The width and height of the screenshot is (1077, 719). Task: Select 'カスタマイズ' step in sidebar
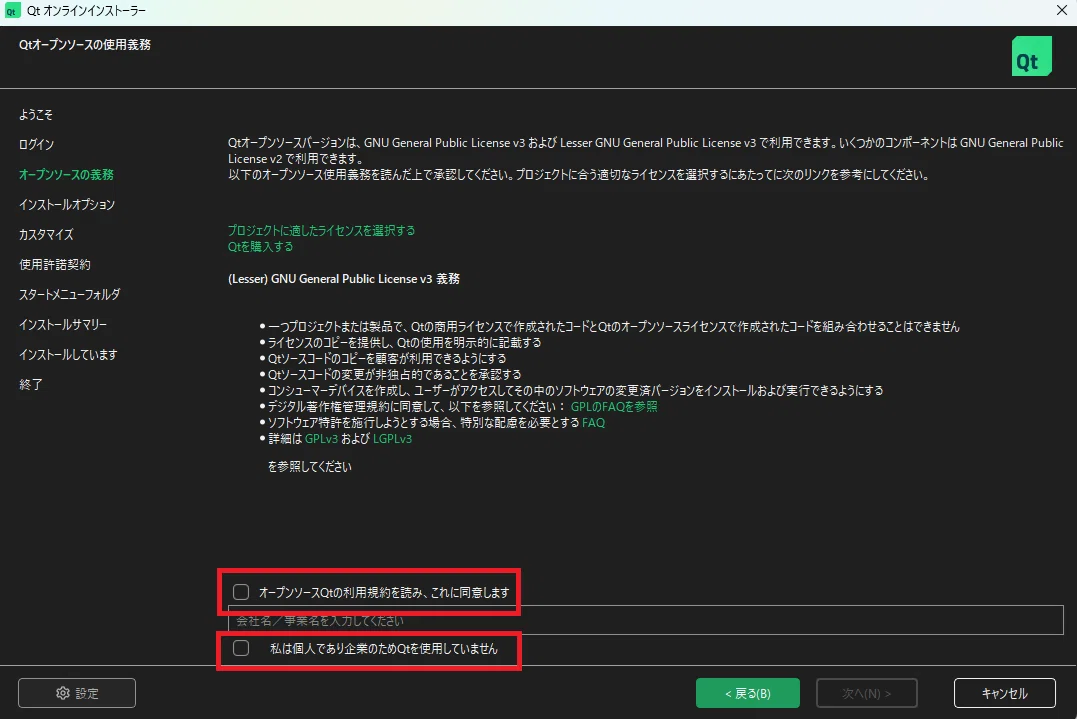(46, 234)
